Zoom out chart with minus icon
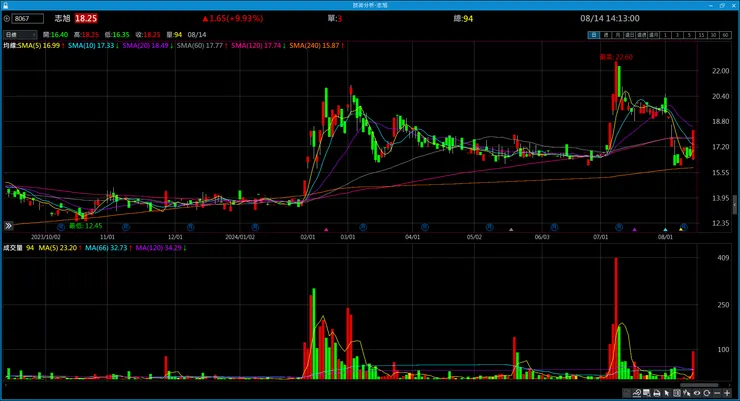Viewport: 740px width, 401px height. (717, 393)
